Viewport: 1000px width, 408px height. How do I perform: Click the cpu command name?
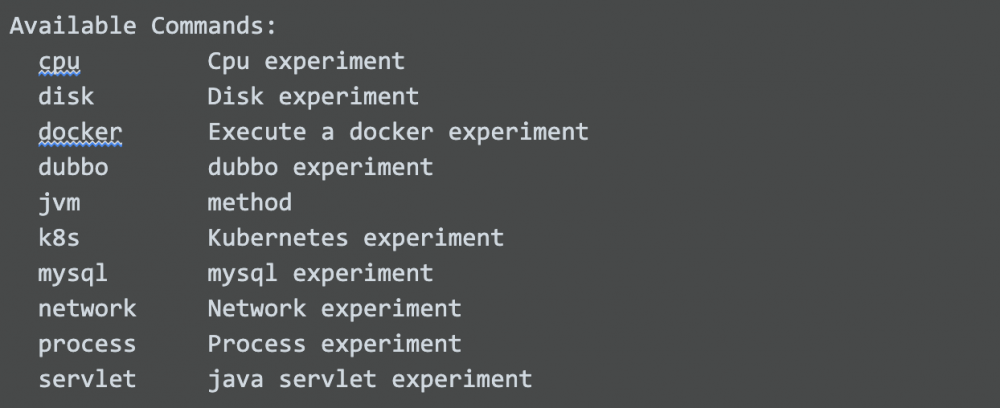59,62
